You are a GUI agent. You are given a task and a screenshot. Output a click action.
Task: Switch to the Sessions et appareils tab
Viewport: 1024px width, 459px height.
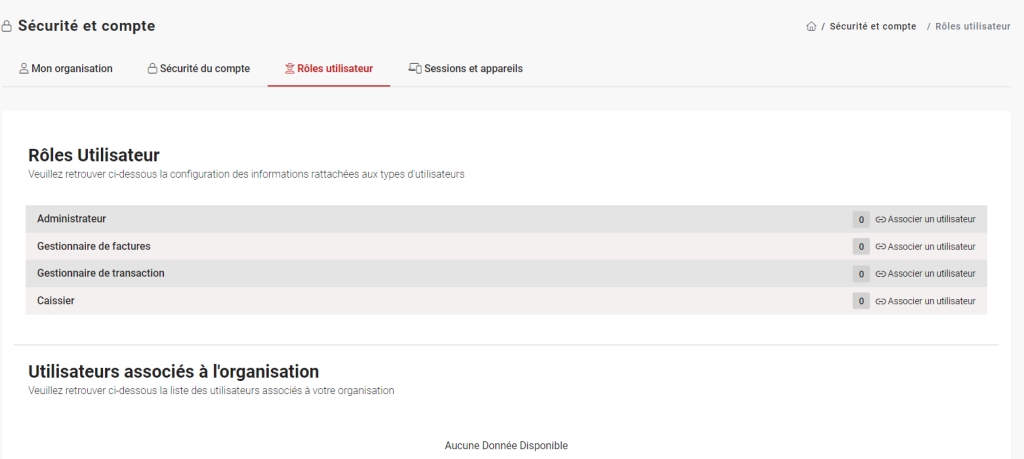(x=473, y=69)
